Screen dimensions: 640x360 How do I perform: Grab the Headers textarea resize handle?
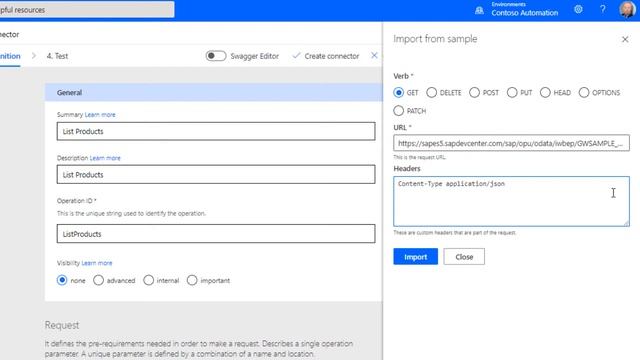(626, 223)
